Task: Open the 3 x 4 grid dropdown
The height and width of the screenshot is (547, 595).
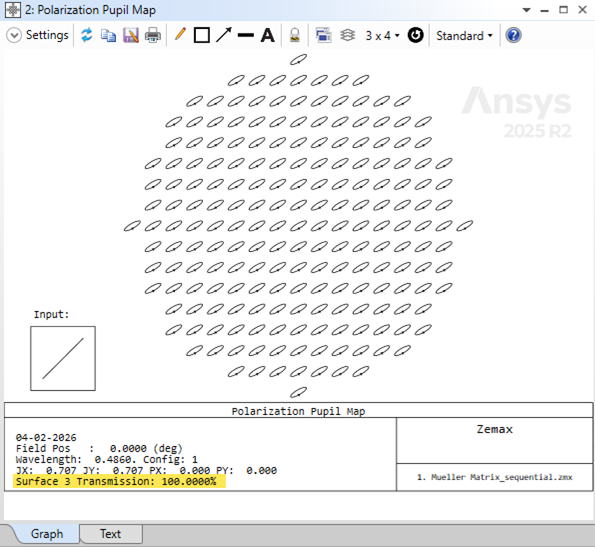Action: (382, 36)
